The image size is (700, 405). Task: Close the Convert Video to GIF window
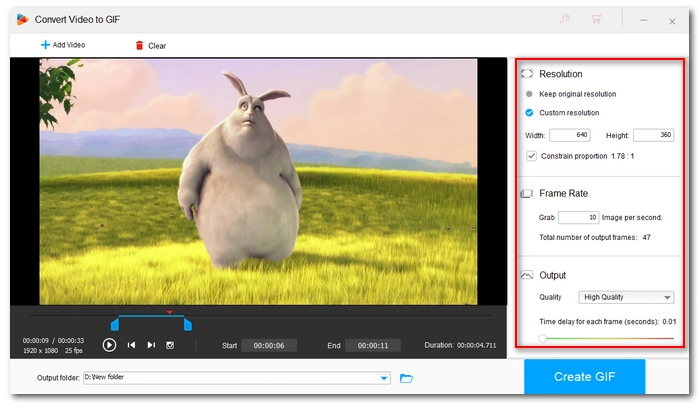click(672, 21)
